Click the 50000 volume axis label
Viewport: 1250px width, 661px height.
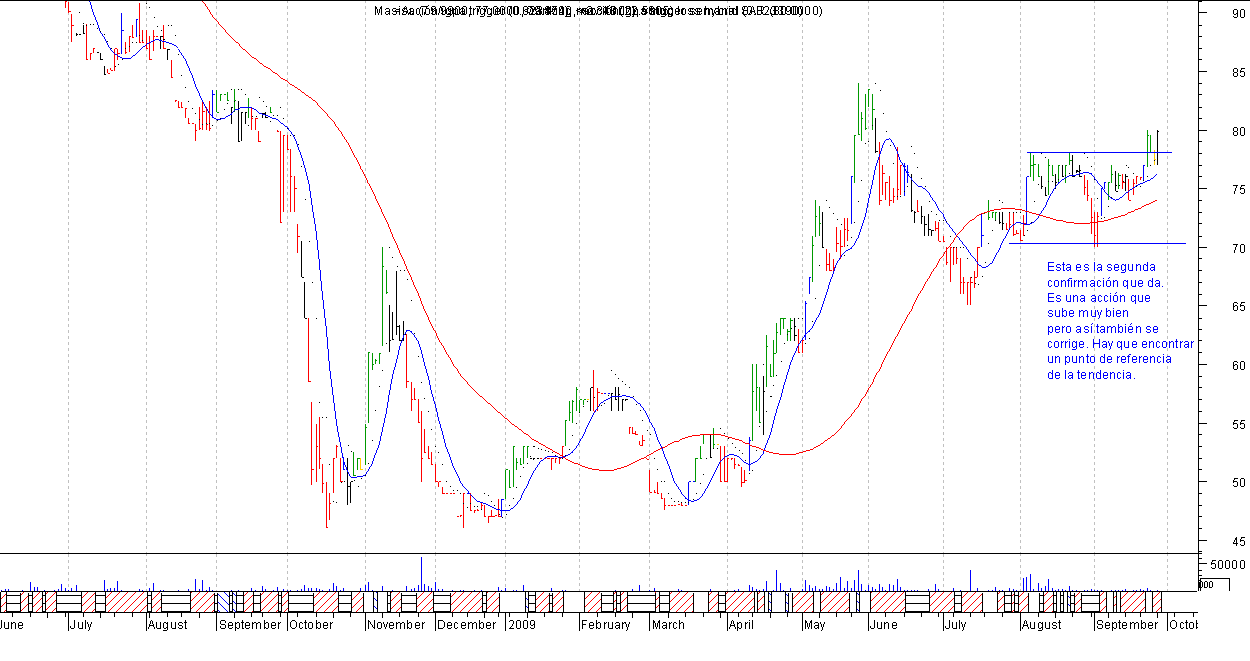1227,565
